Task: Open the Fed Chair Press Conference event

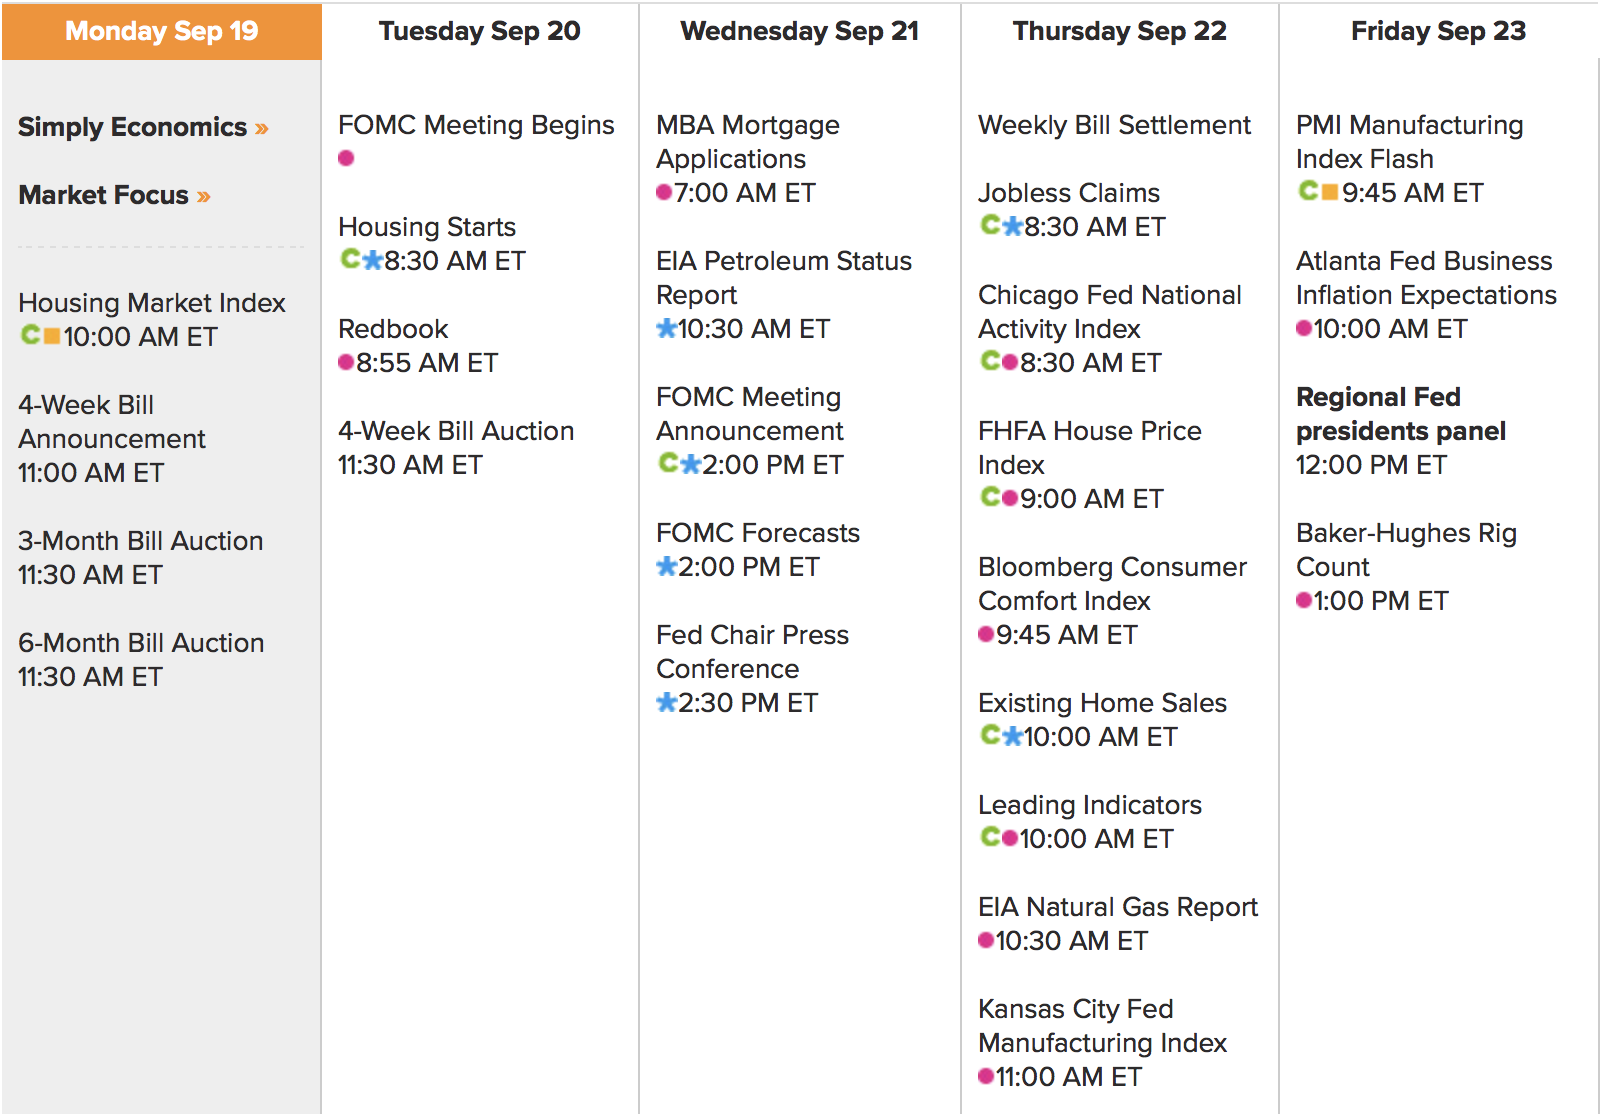Action: click(752, 652)
